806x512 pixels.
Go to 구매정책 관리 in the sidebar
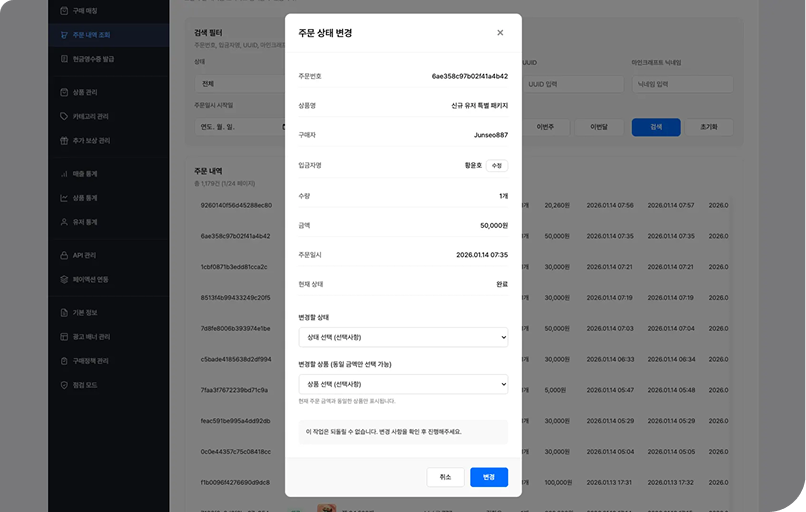pyautogui.click(x=108, y=361)
